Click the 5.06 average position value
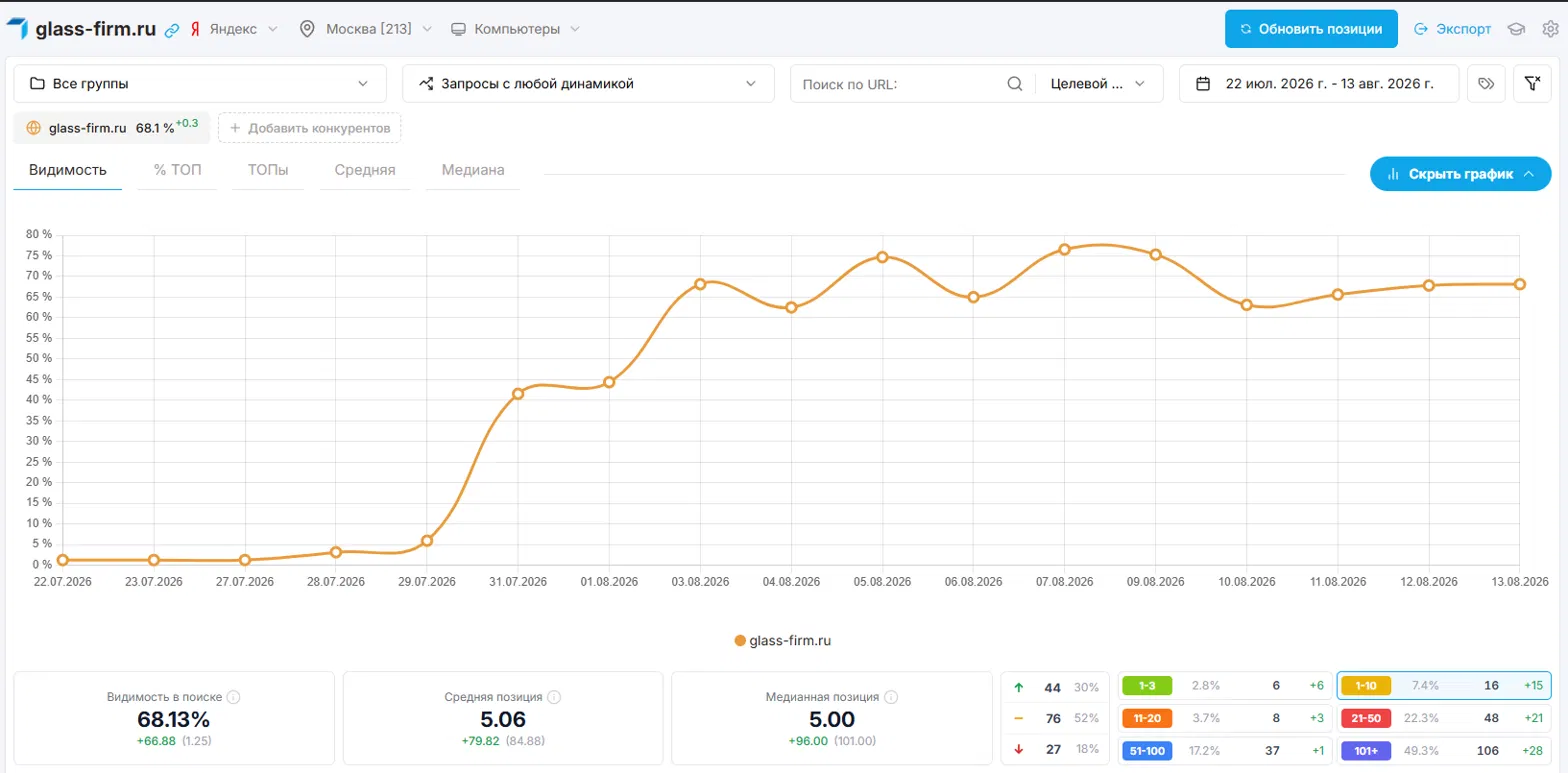This screenshot has height=773, width=1568. pyautogui.click(x=503, y=719)
